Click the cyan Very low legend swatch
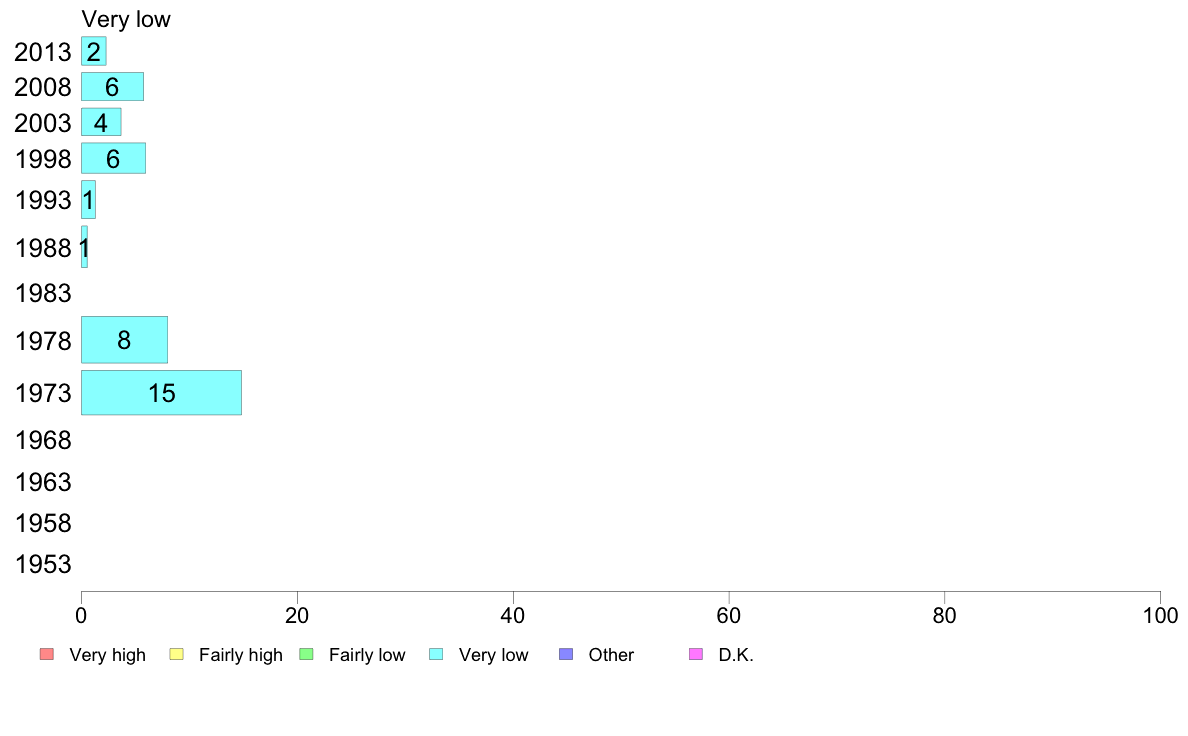1188x736 pixels. (436, 654)
